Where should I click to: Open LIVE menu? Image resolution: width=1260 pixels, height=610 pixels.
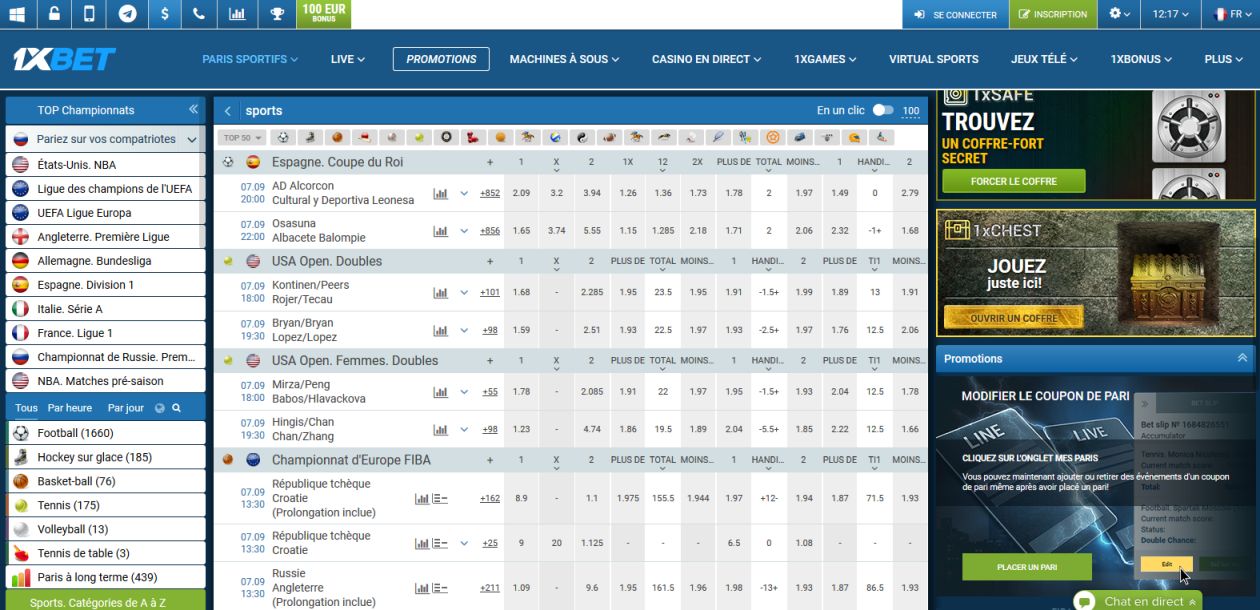coord(347,59)
